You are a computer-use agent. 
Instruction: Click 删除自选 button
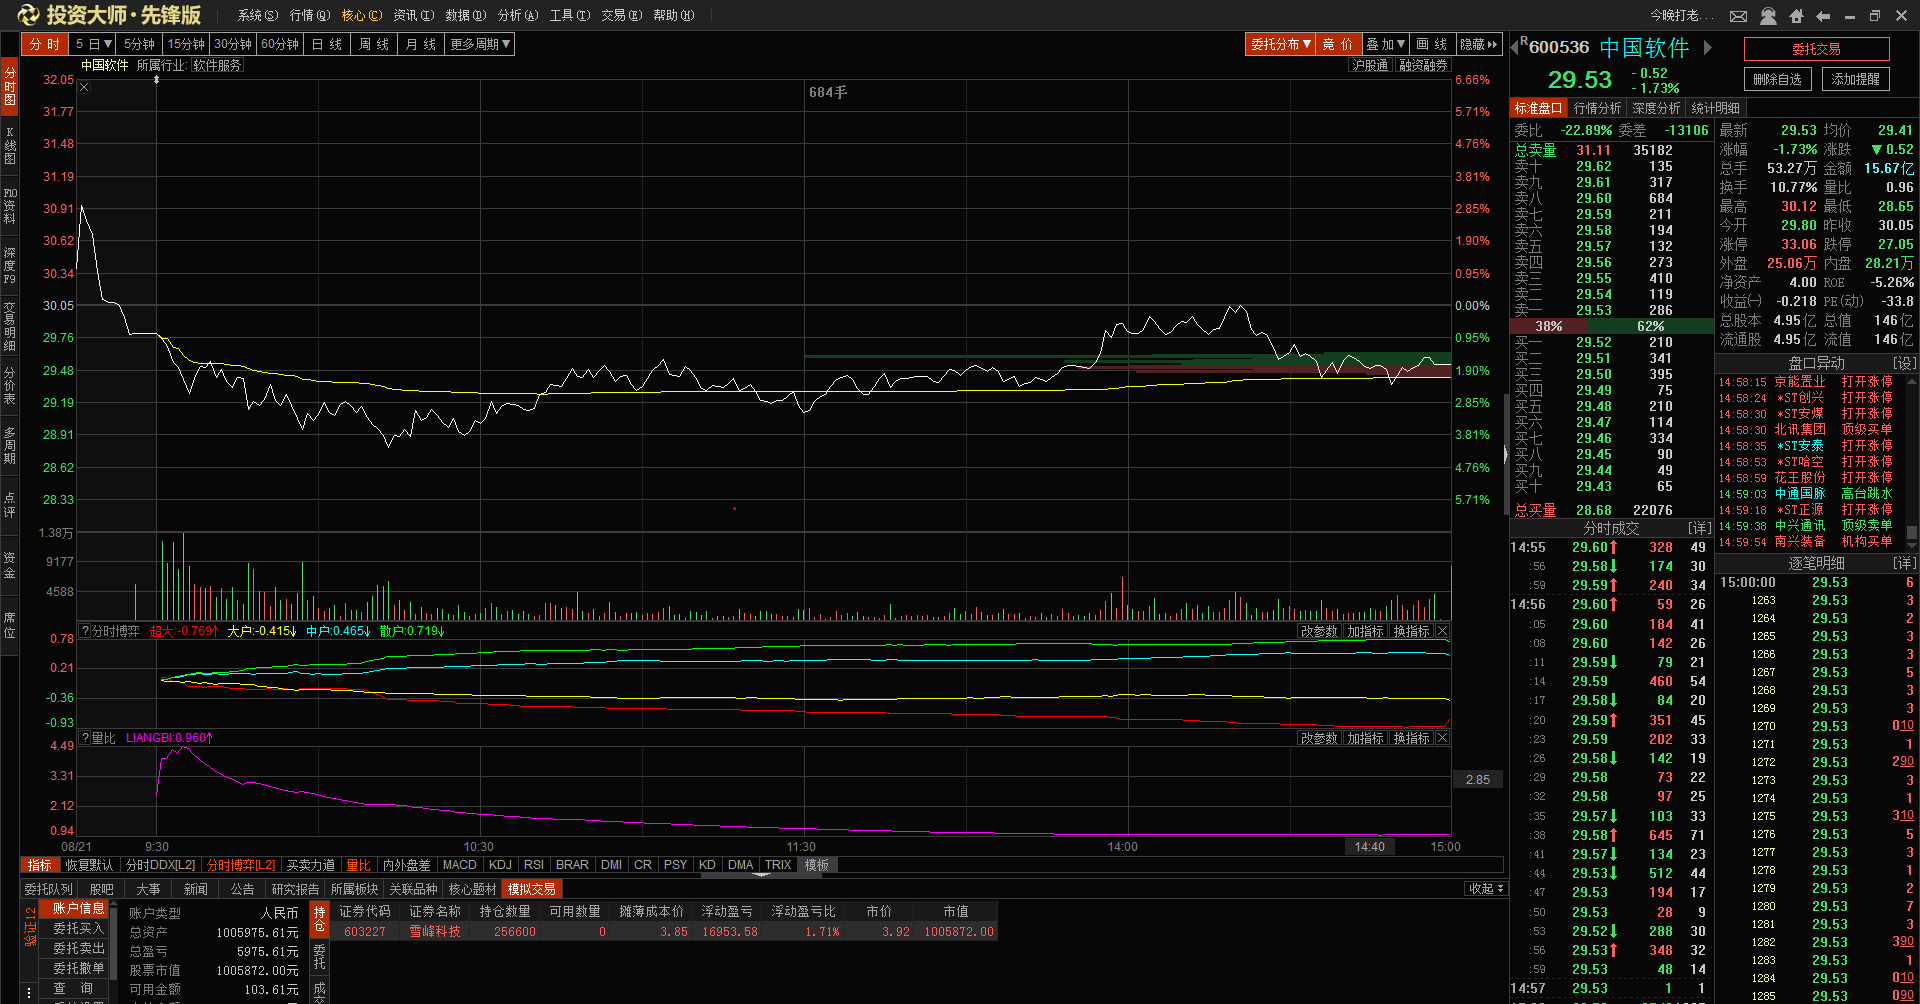click(x=1777, y=79)
